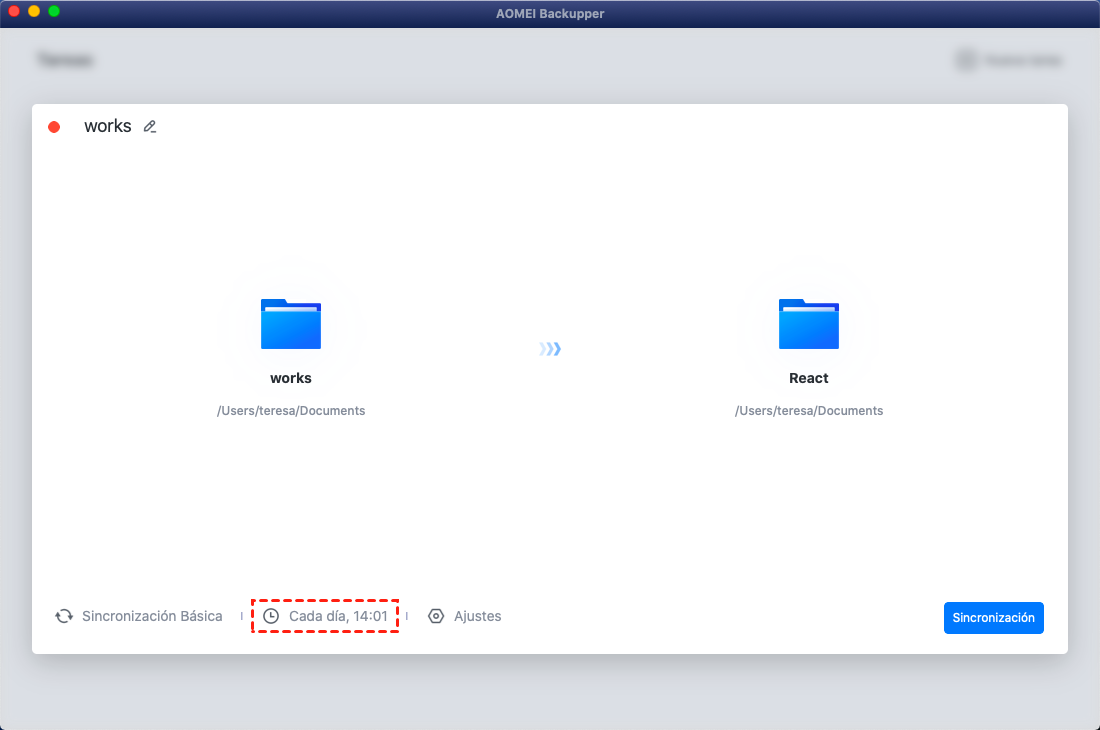
Task: Edit the task name using the pencil icon
Action: [150, 126]
